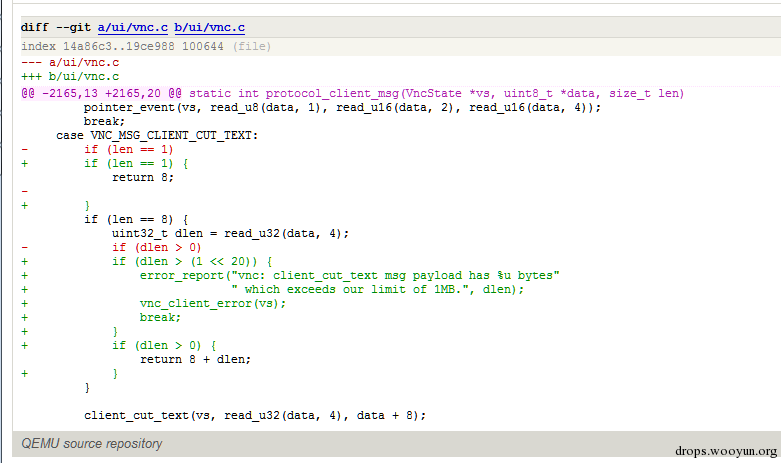Screen dimensions: 781x463
Task: Click the 'return 8 + dlen;' line
Action: click(x=195, y=359)
